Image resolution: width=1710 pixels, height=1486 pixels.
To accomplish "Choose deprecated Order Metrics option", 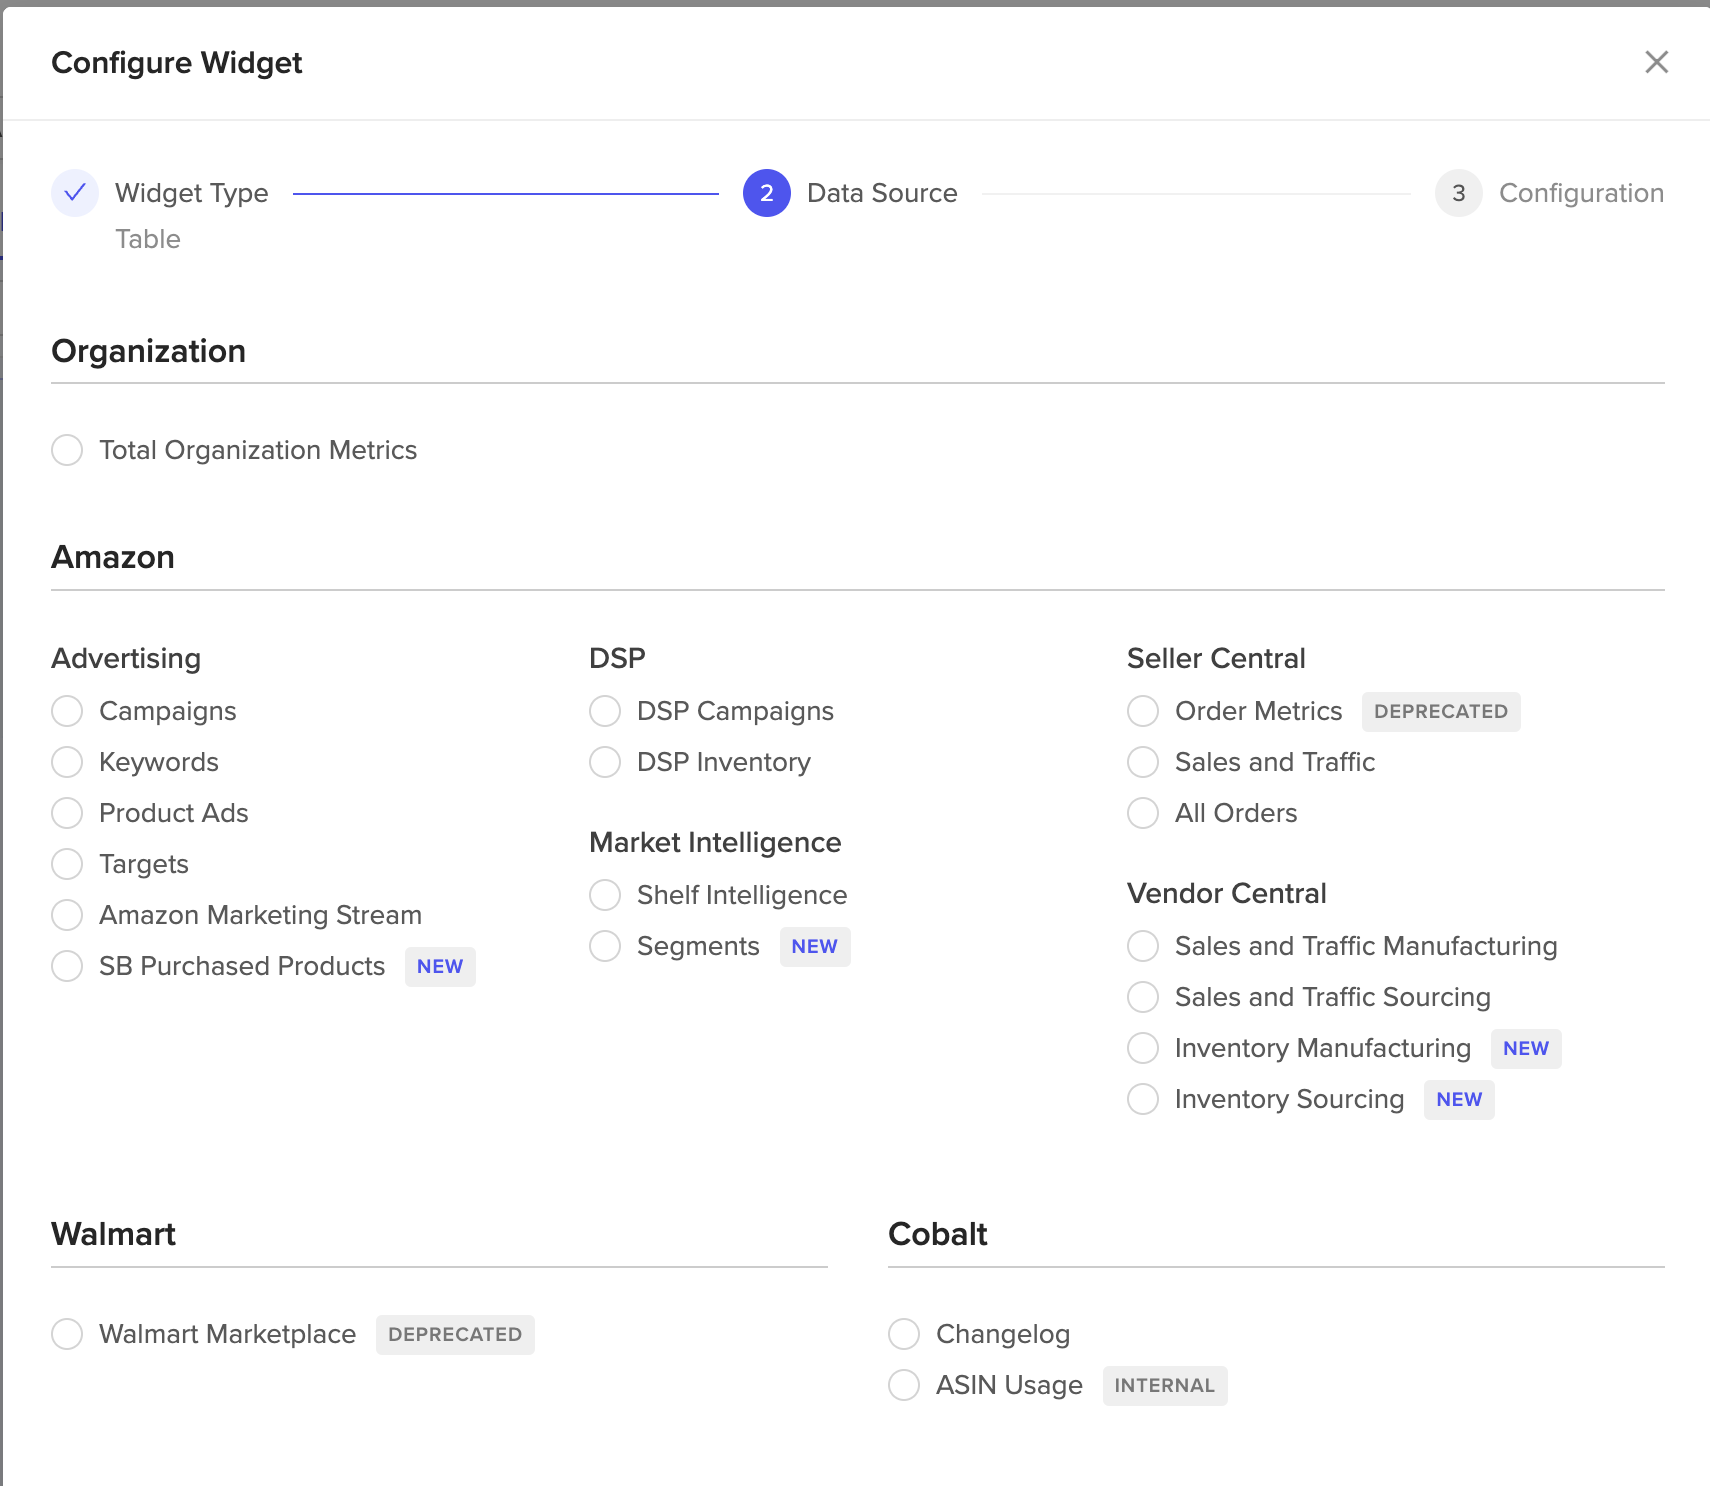I will click(x=1143, y=711).
